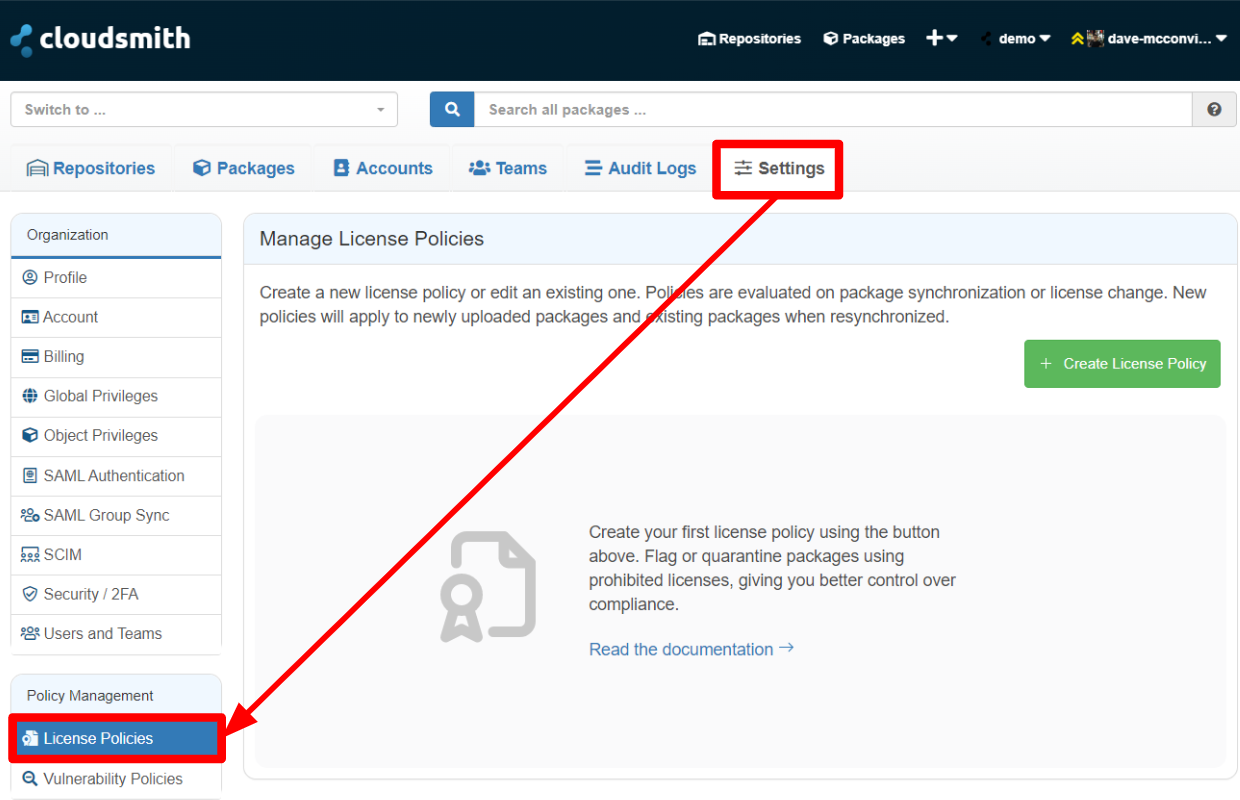Open Billing settings in the sidebar
Screen dimensions: 1240x800
(x=116, y=357)
